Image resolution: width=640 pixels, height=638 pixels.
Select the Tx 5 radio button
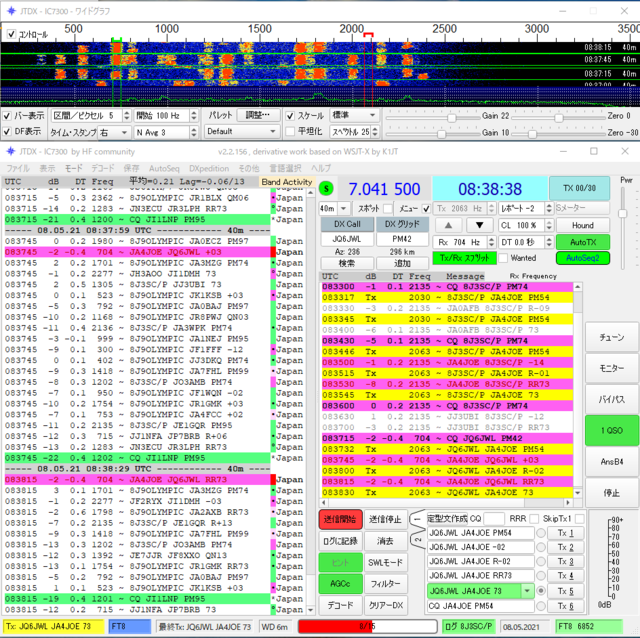pyautogui.click(x=541, y=591)
